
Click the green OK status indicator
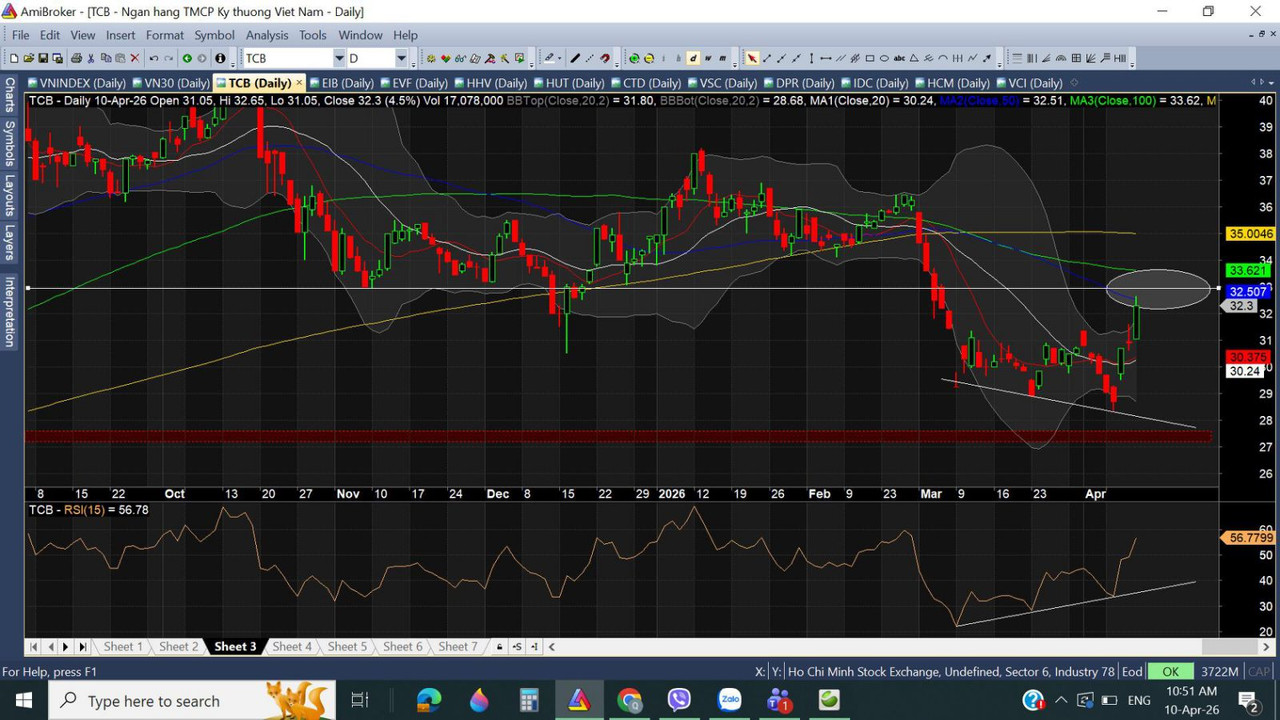pos(1171,672)
